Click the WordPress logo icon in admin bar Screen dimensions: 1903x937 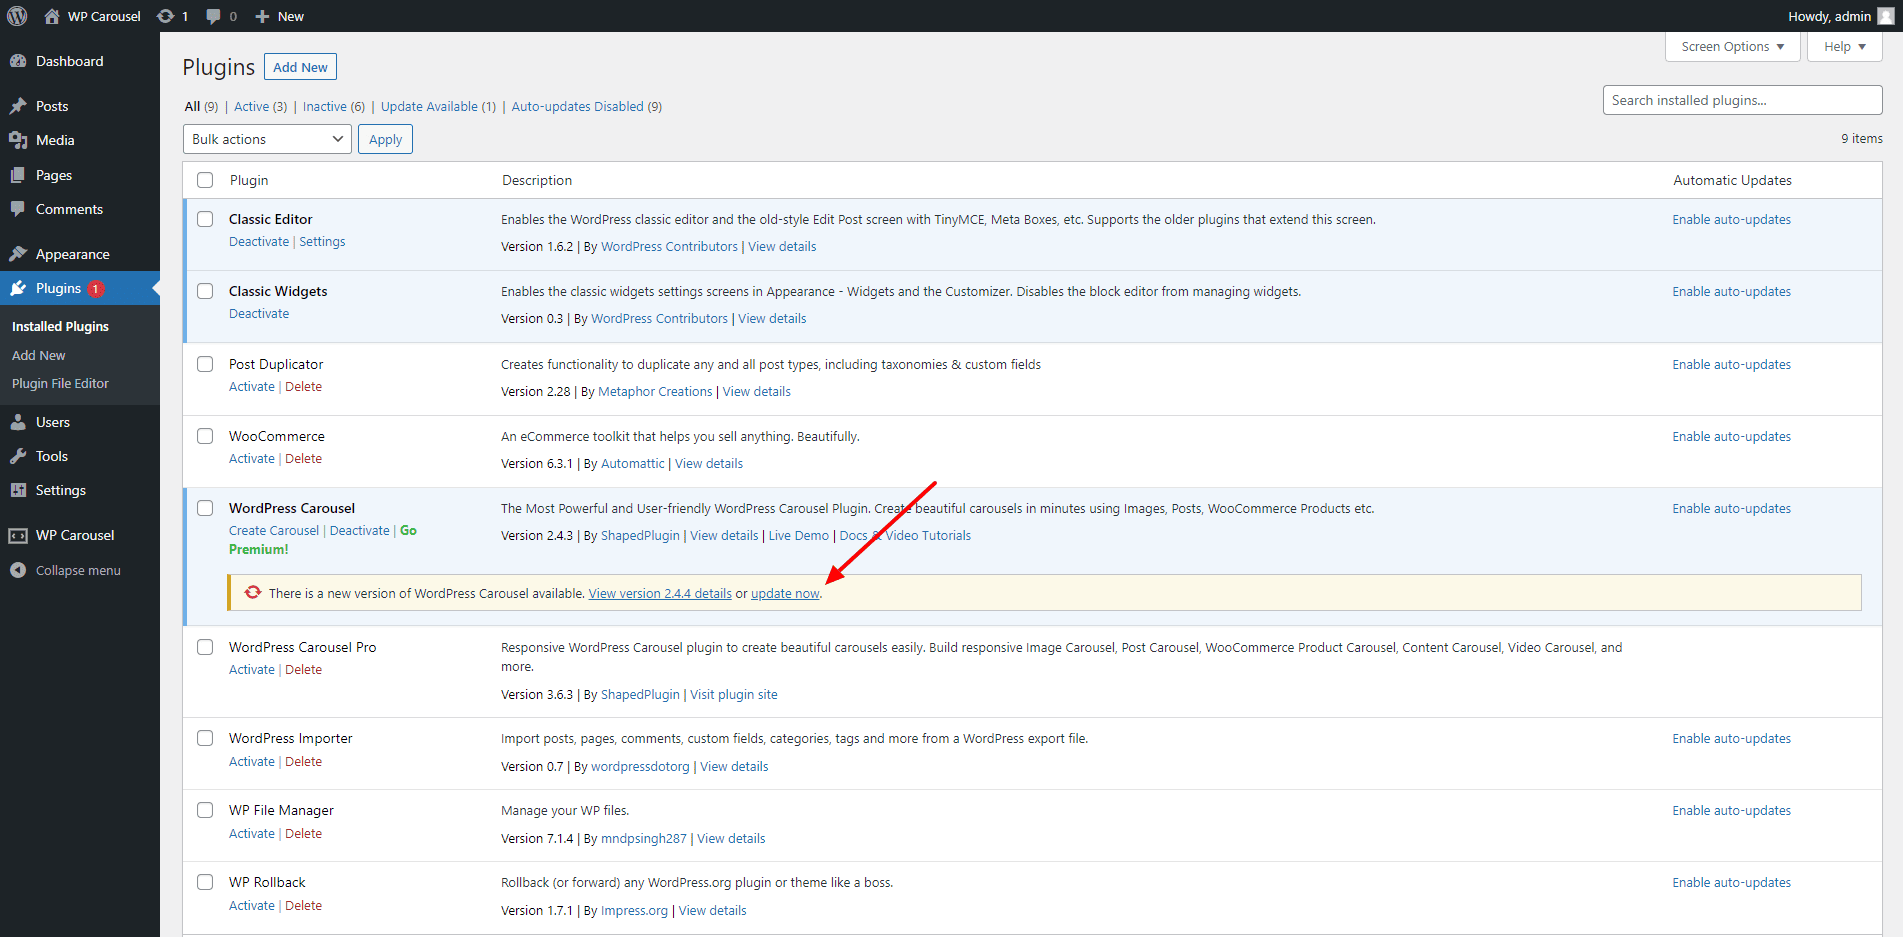[17, 16]
